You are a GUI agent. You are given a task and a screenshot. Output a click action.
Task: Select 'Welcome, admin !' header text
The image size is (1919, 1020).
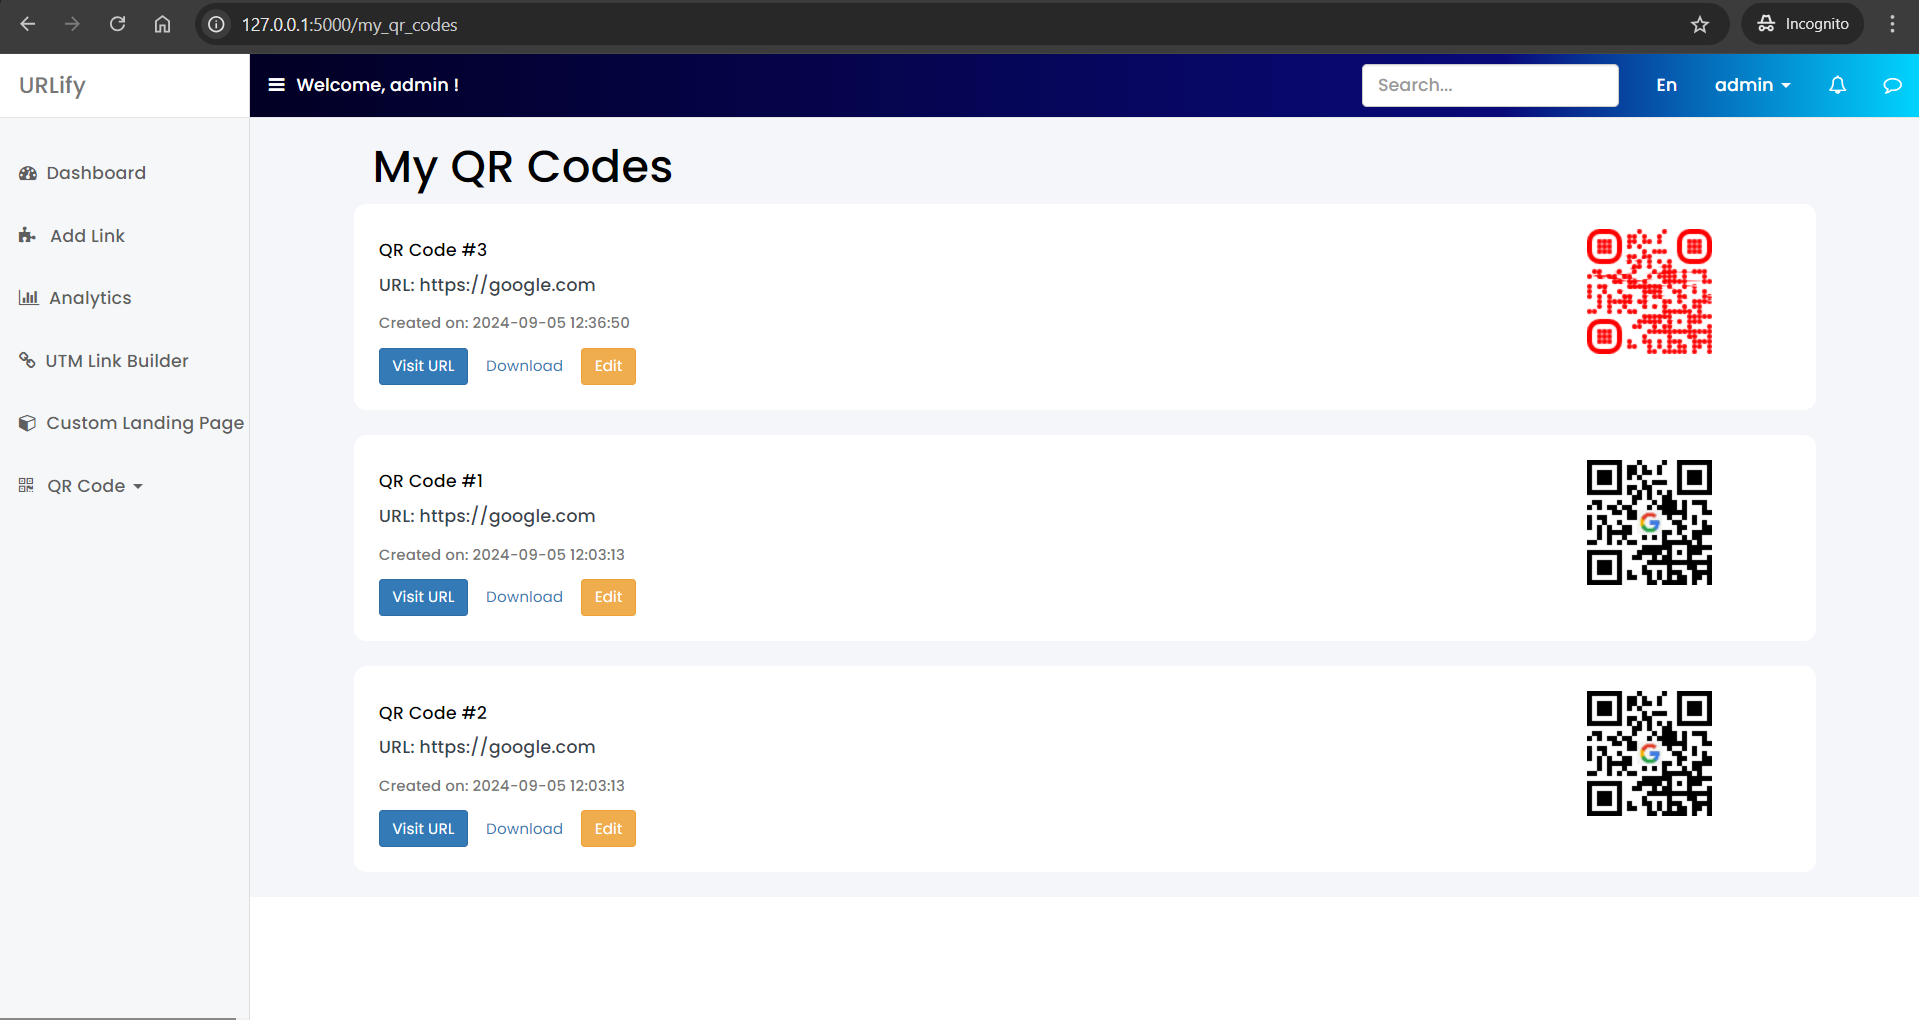coord(377,85)
